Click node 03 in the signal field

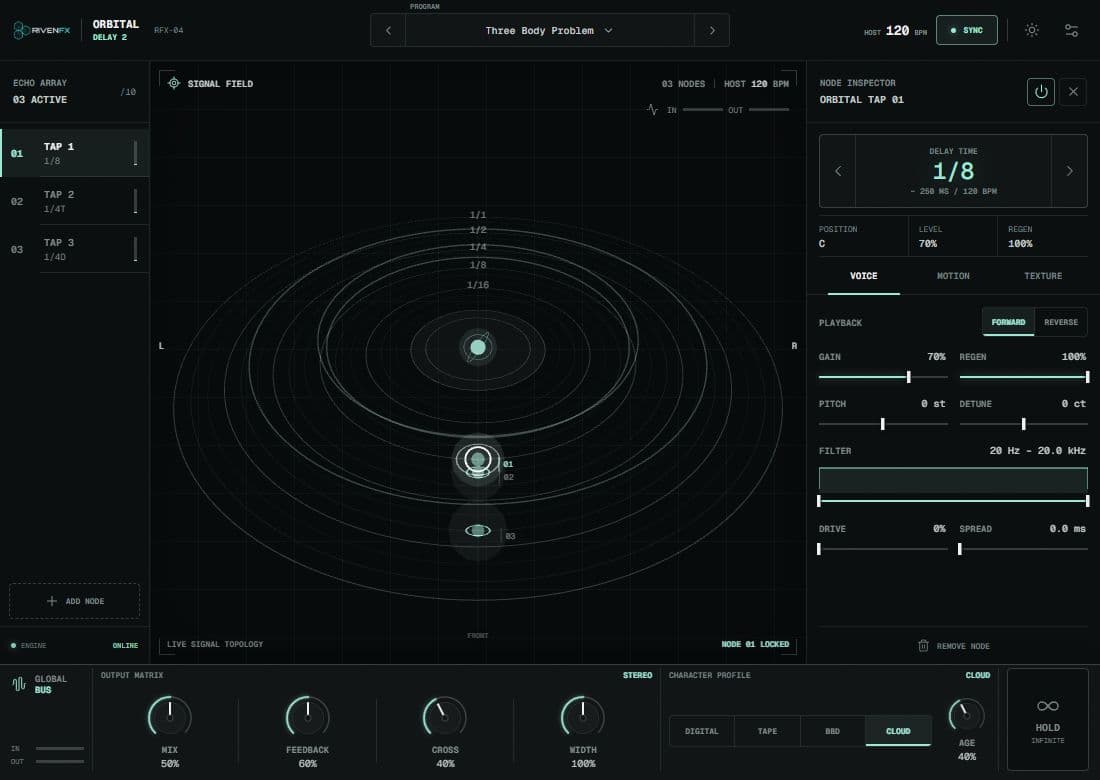pos(478,530)
